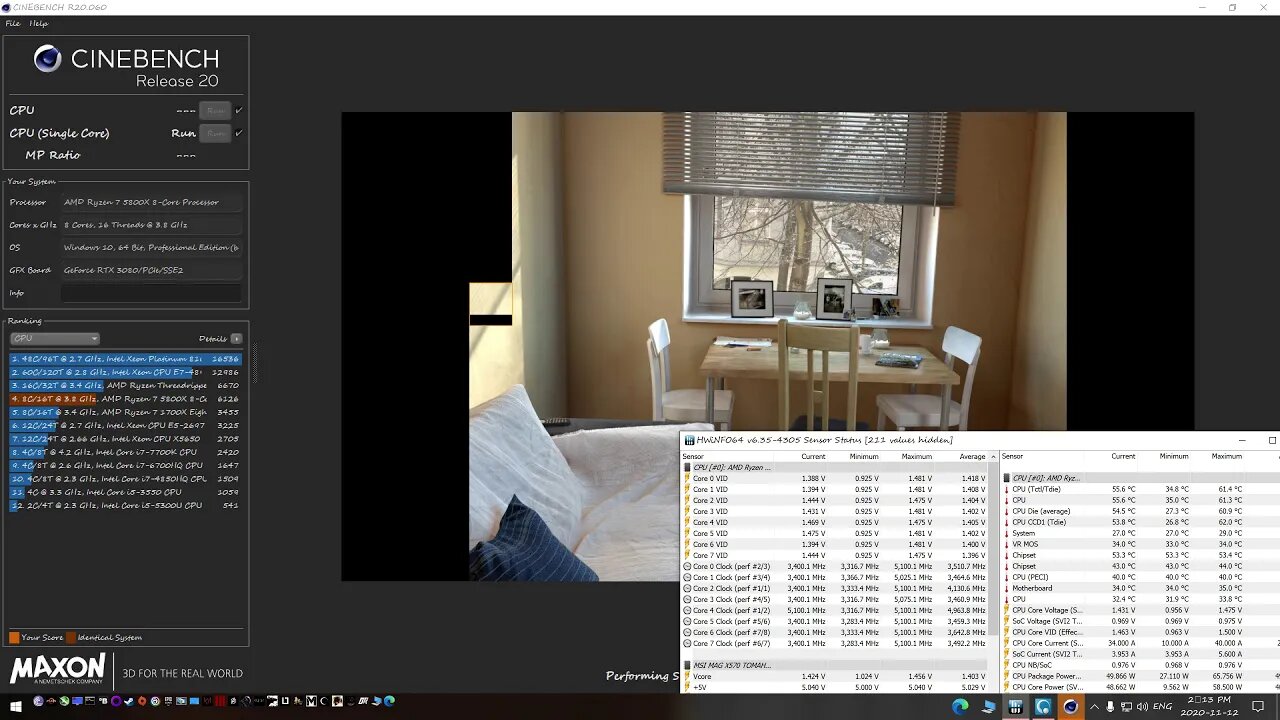Open the volume control tray icon

1142,707
